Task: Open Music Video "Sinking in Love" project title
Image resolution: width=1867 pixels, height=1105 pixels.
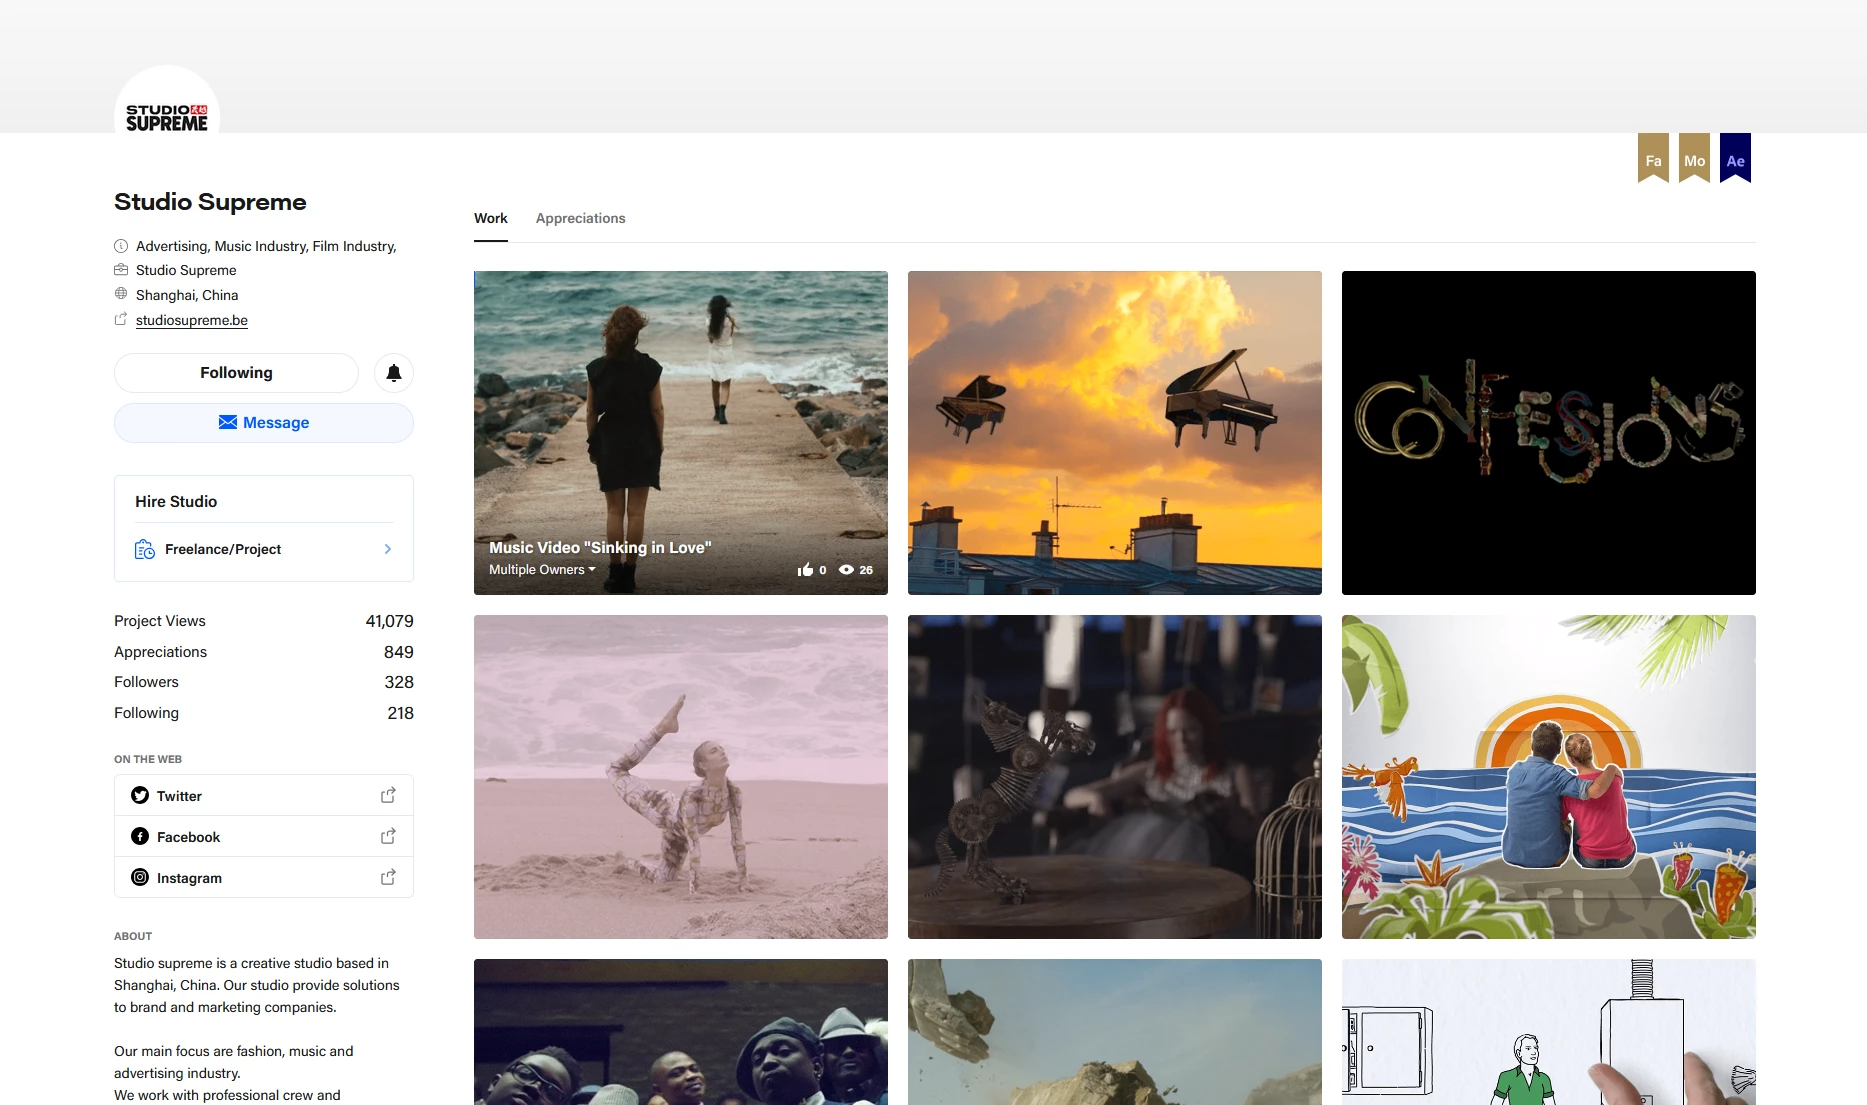Action: [x=600, y=547]
